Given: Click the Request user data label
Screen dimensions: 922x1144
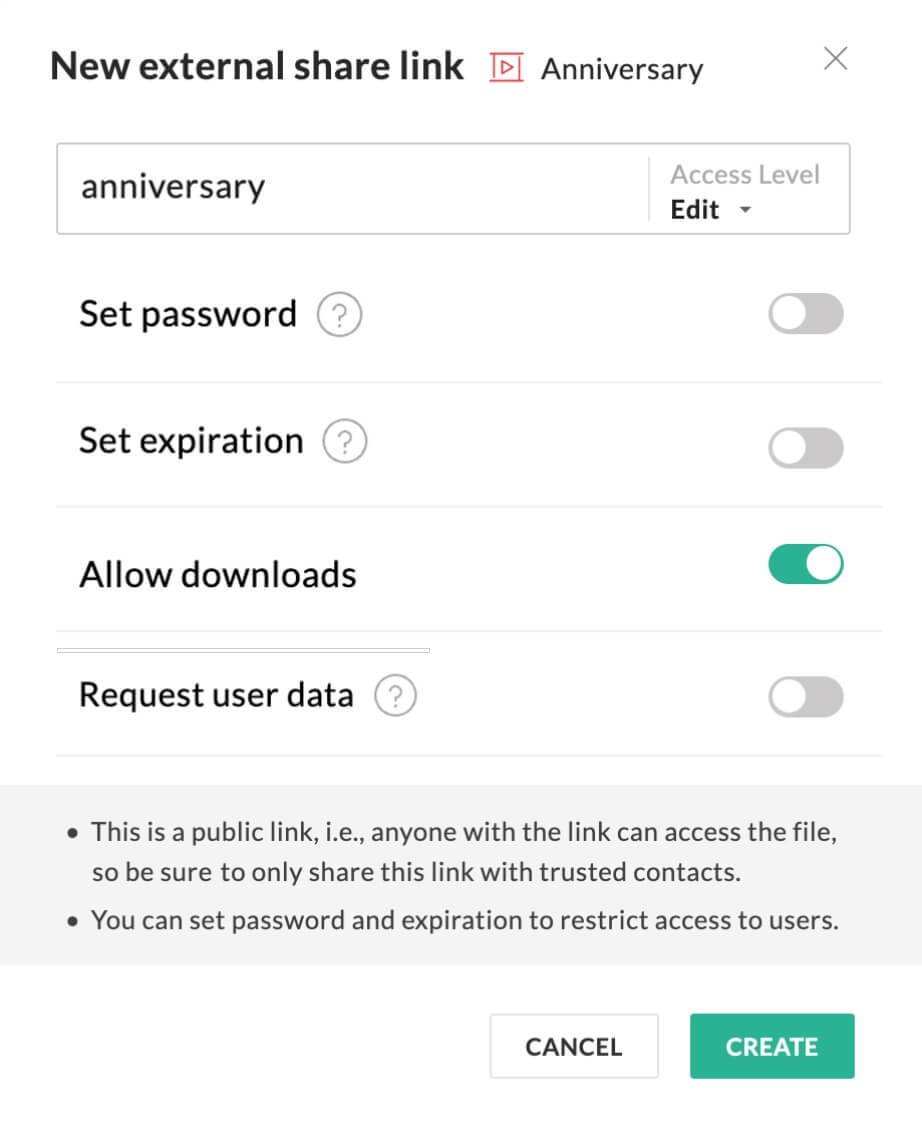Looking at the screenshot, I should coord(216,695).
